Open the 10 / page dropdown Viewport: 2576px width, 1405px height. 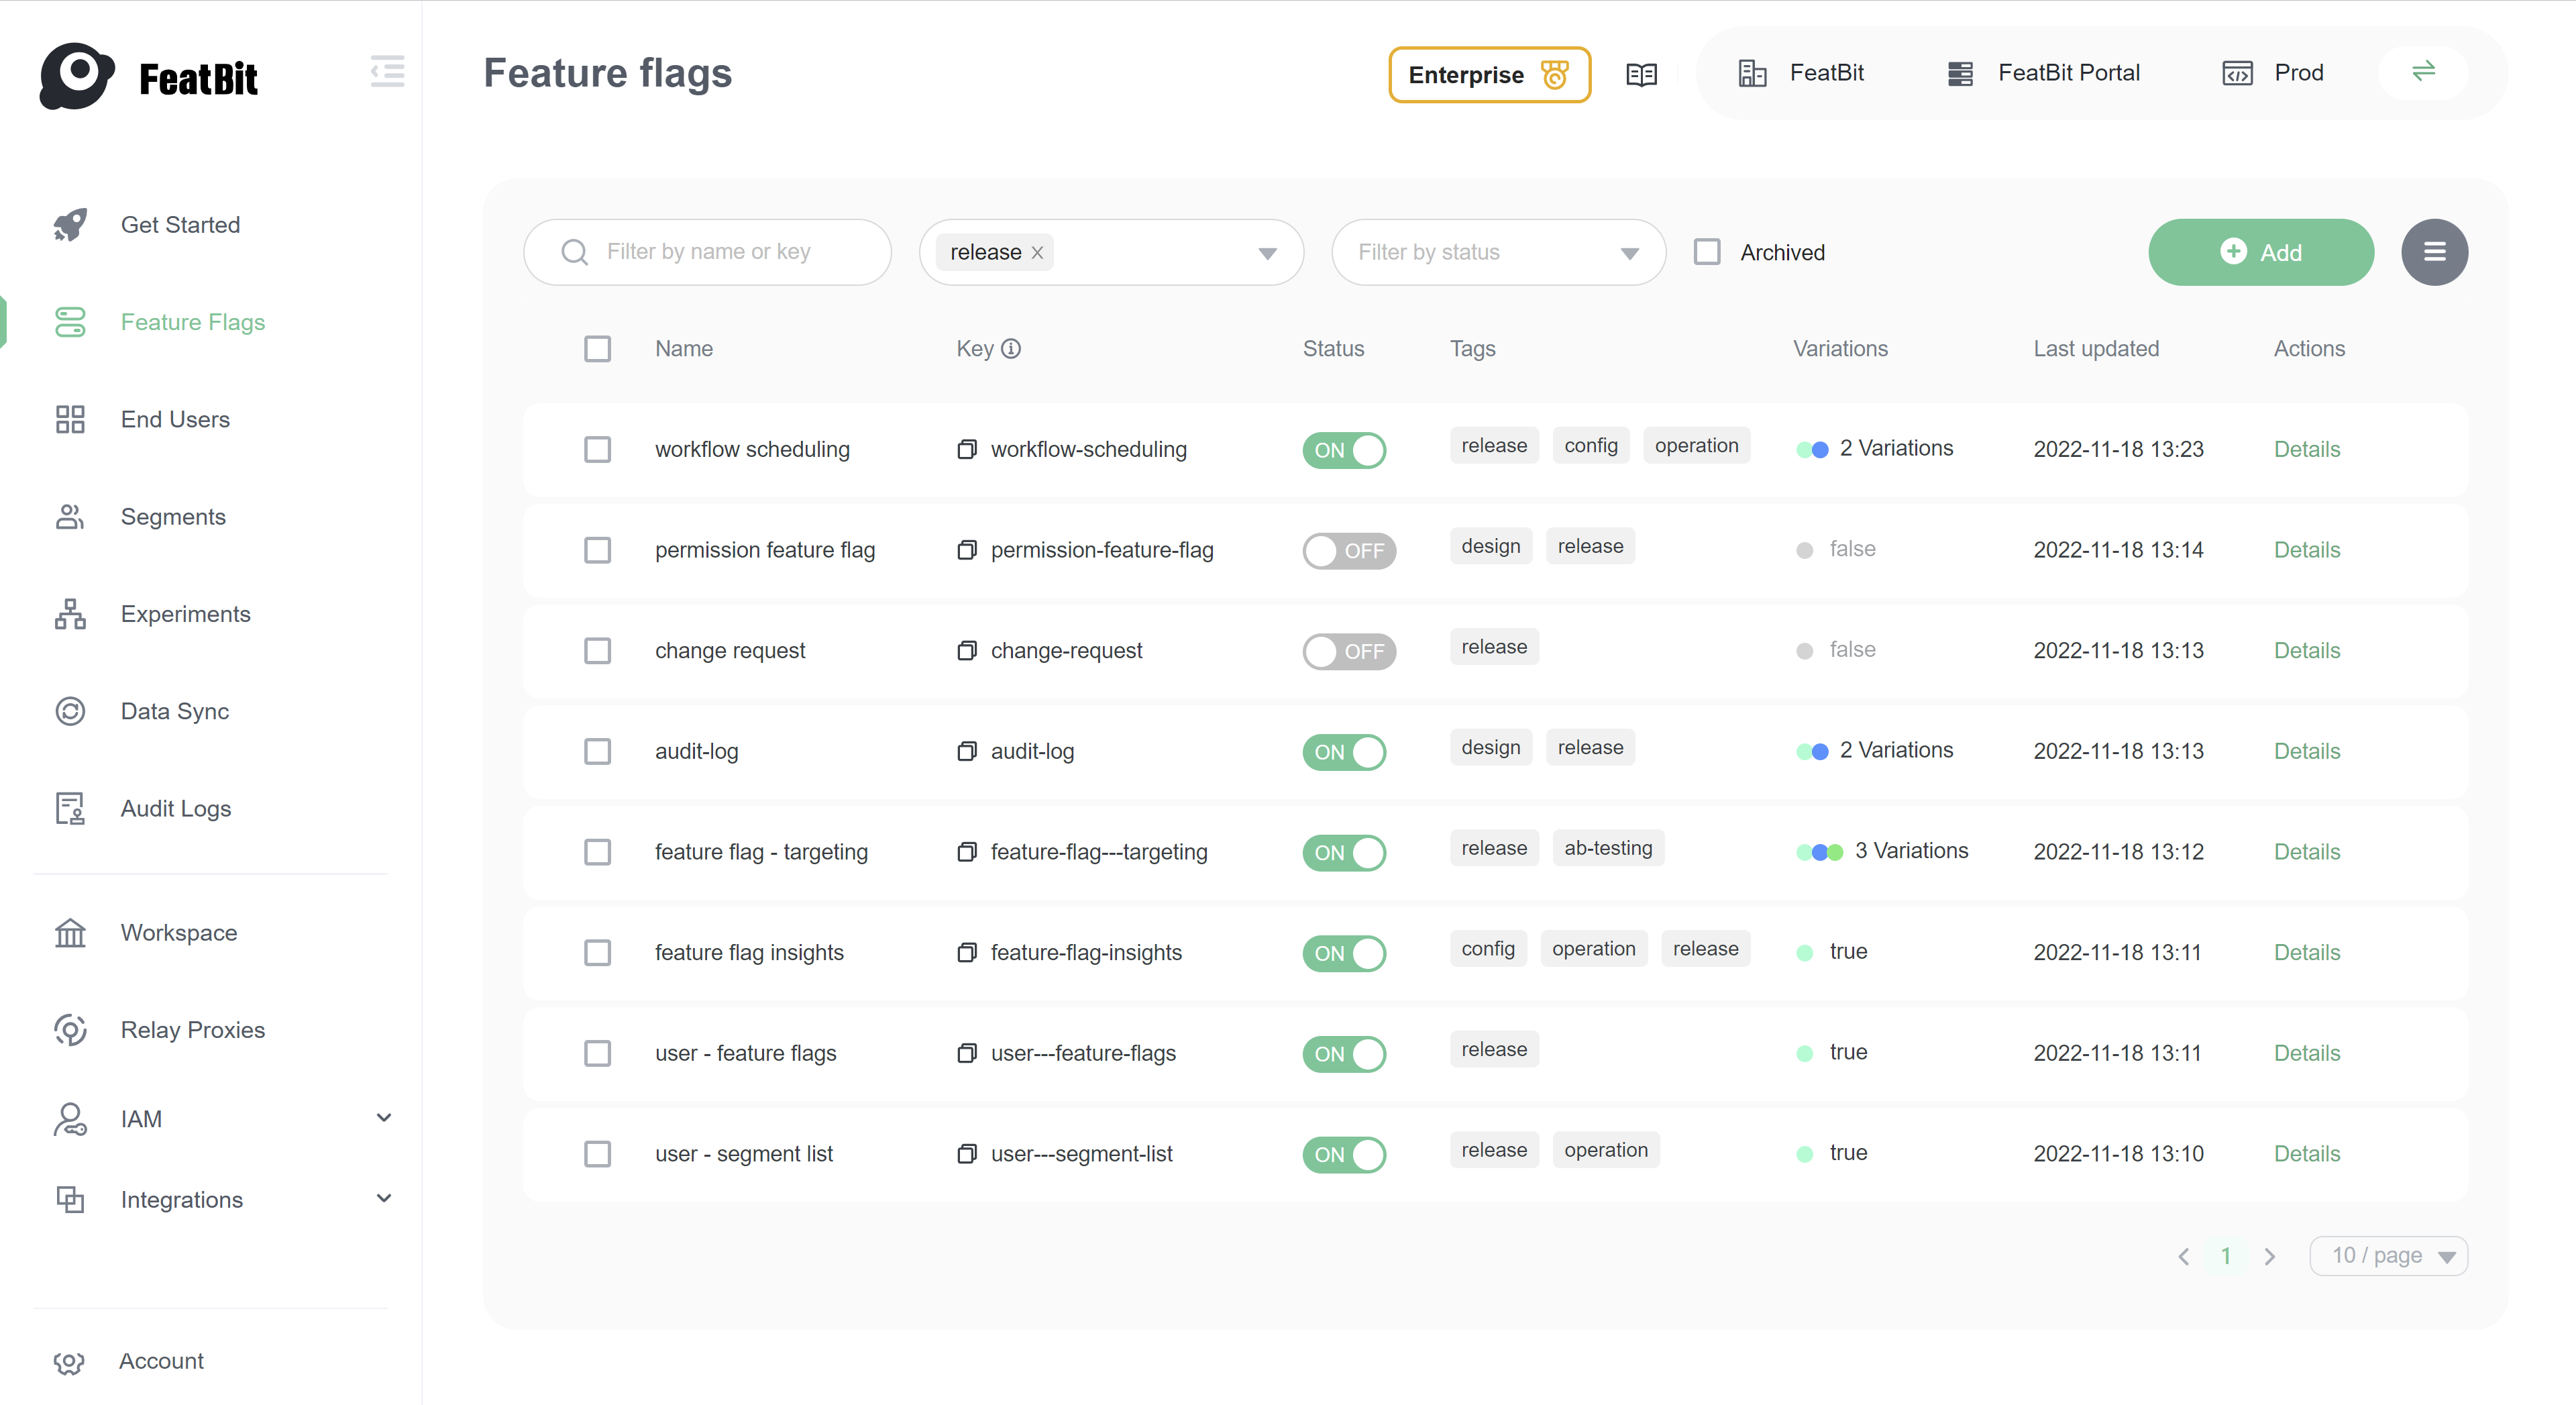coord(2388,1256)
